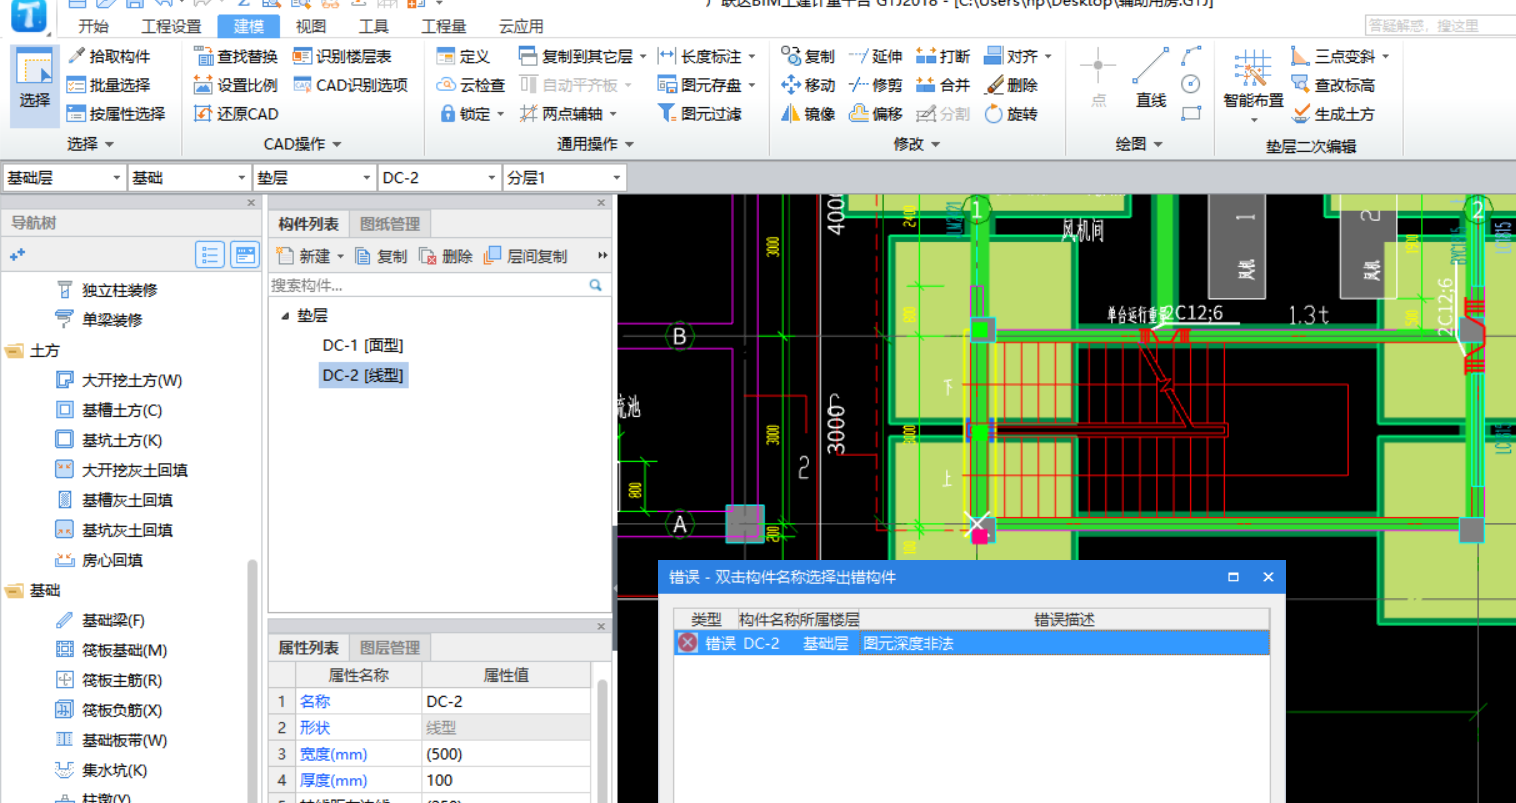
Task: Click 复制 in component list toolbar
Action: (x=381, y=256)
